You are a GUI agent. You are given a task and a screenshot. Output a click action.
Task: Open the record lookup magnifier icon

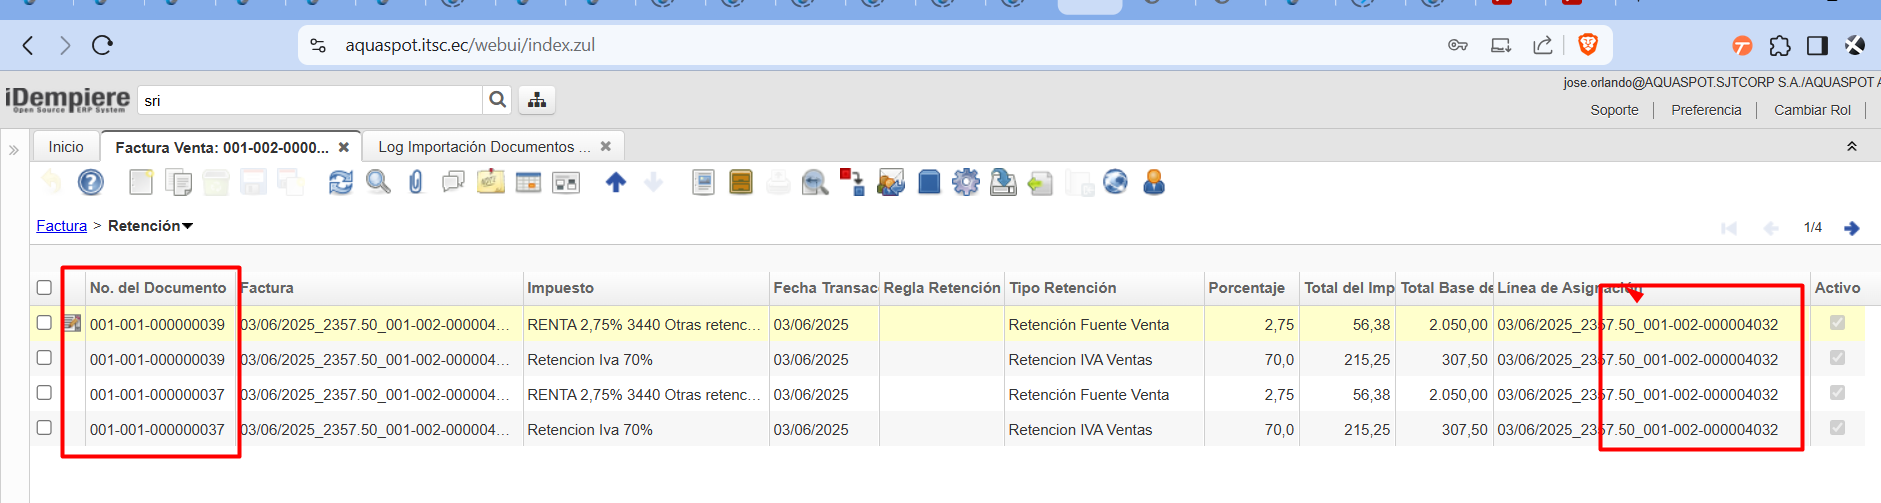tap(378, 182)
